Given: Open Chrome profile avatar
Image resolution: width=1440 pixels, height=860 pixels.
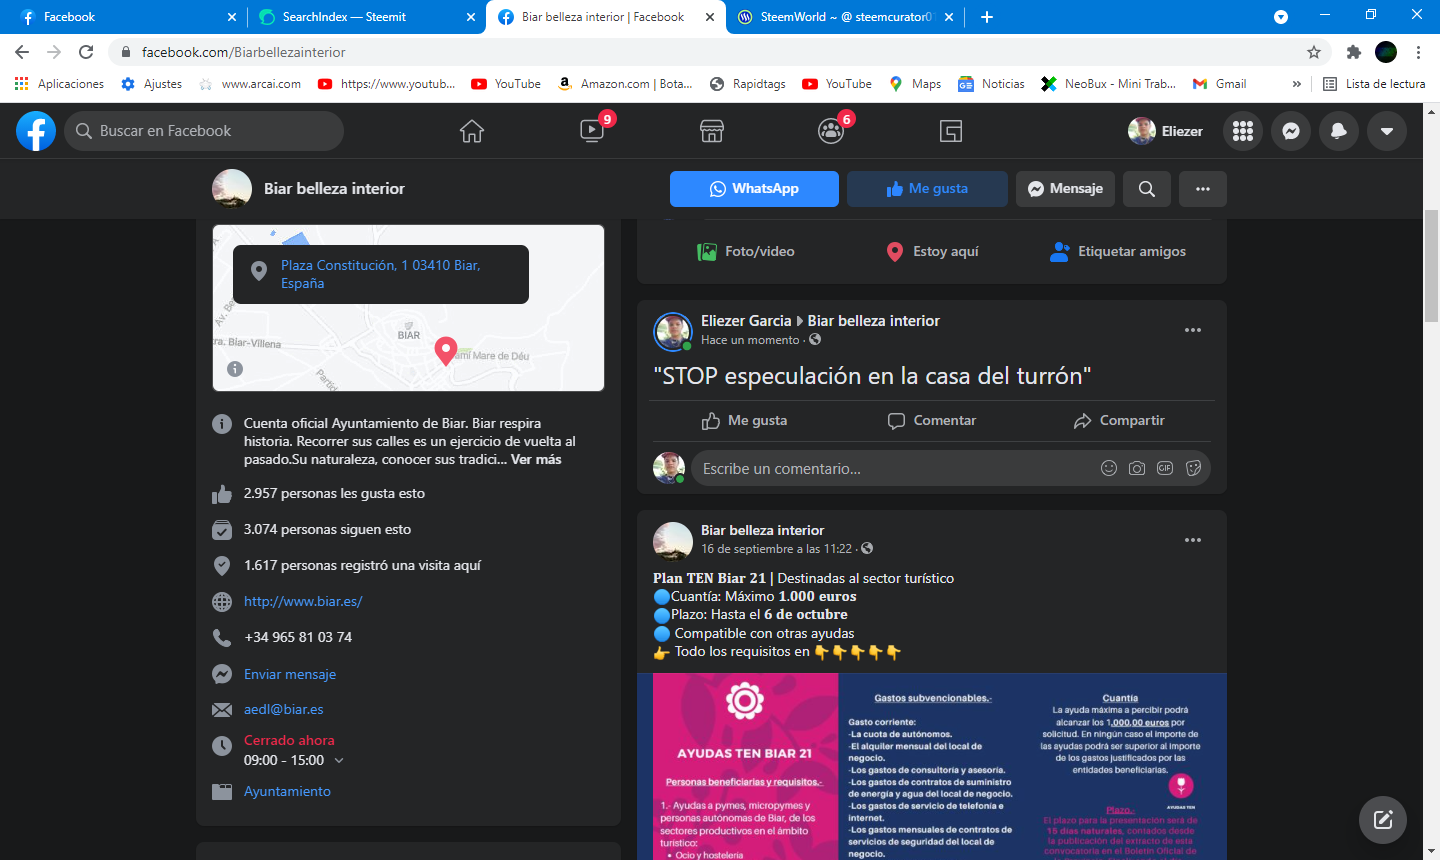Looking at the screenshot, I should pos(1386,52).
